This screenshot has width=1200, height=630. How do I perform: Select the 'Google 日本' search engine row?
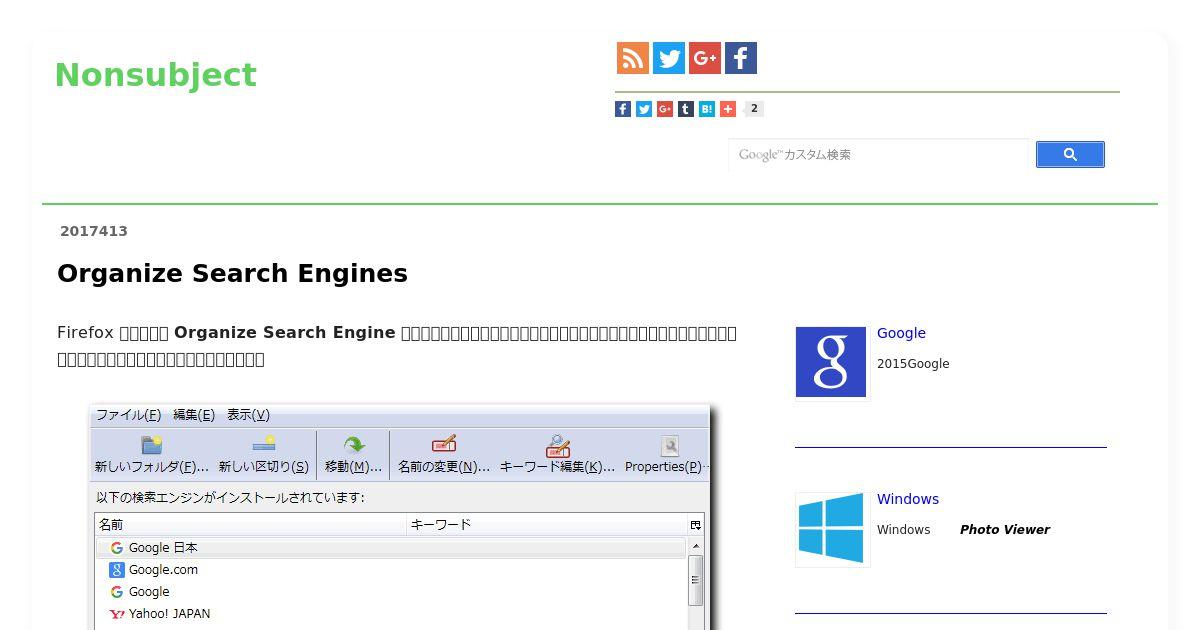click(x=391, y=548)
